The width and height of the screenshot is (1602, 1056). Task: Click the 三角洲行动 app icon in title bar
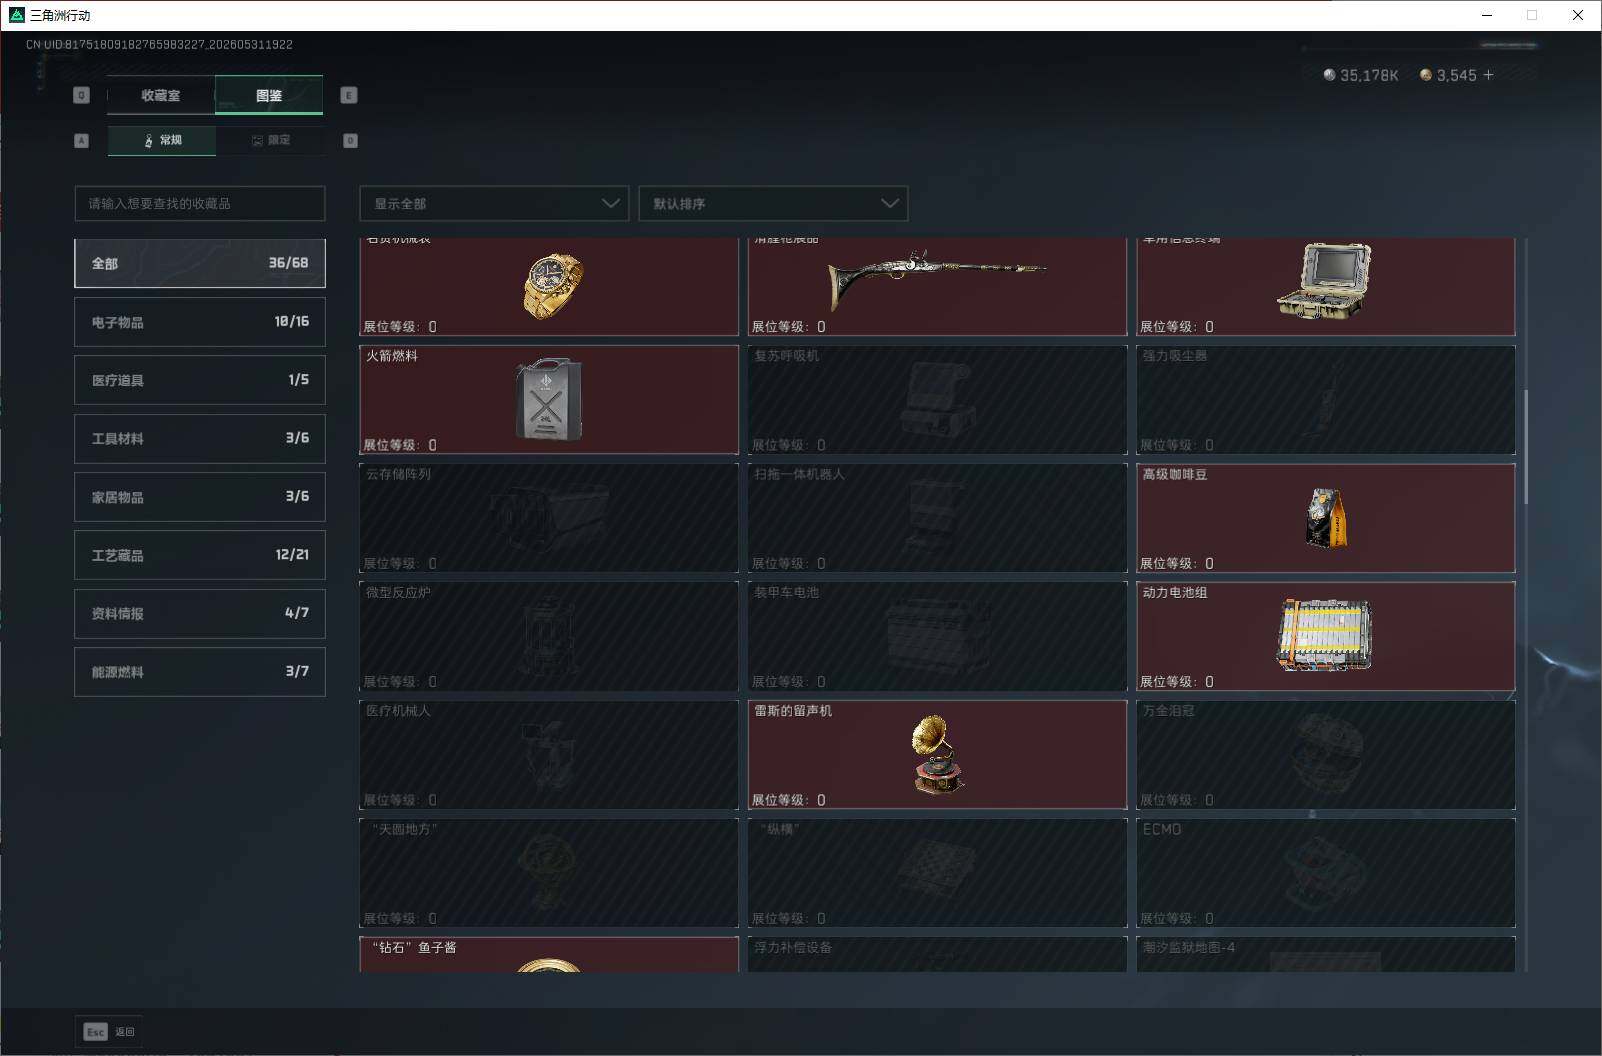point(16,15)
